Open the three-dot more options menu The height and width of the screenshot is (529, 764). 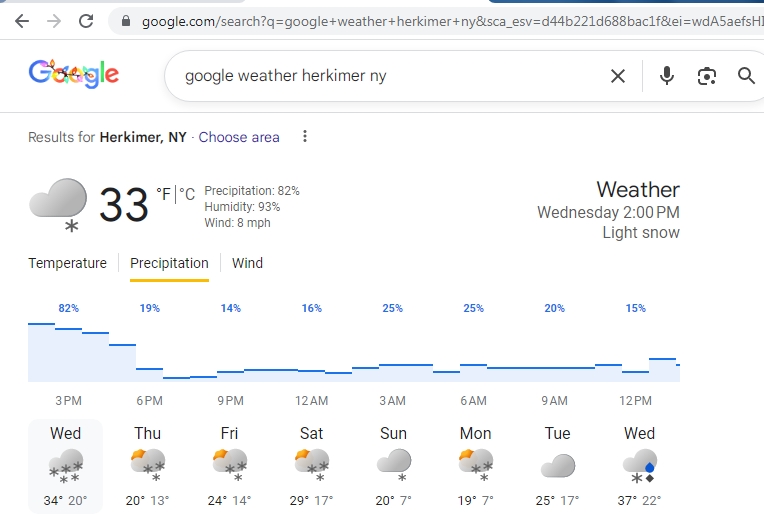coord(306,137)
